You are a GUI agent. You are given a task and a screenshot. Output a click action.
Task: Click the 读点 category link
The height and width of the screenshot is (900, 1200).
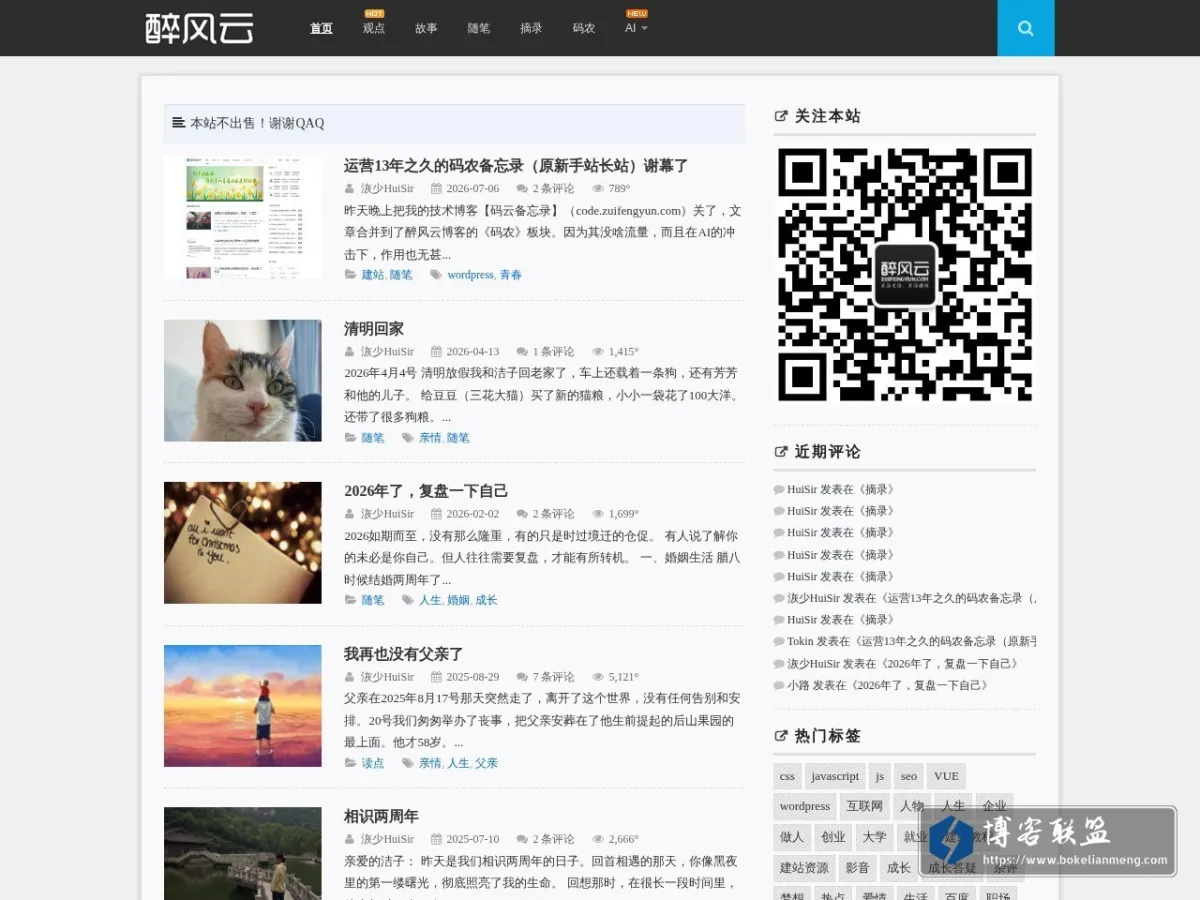point(373,763)
